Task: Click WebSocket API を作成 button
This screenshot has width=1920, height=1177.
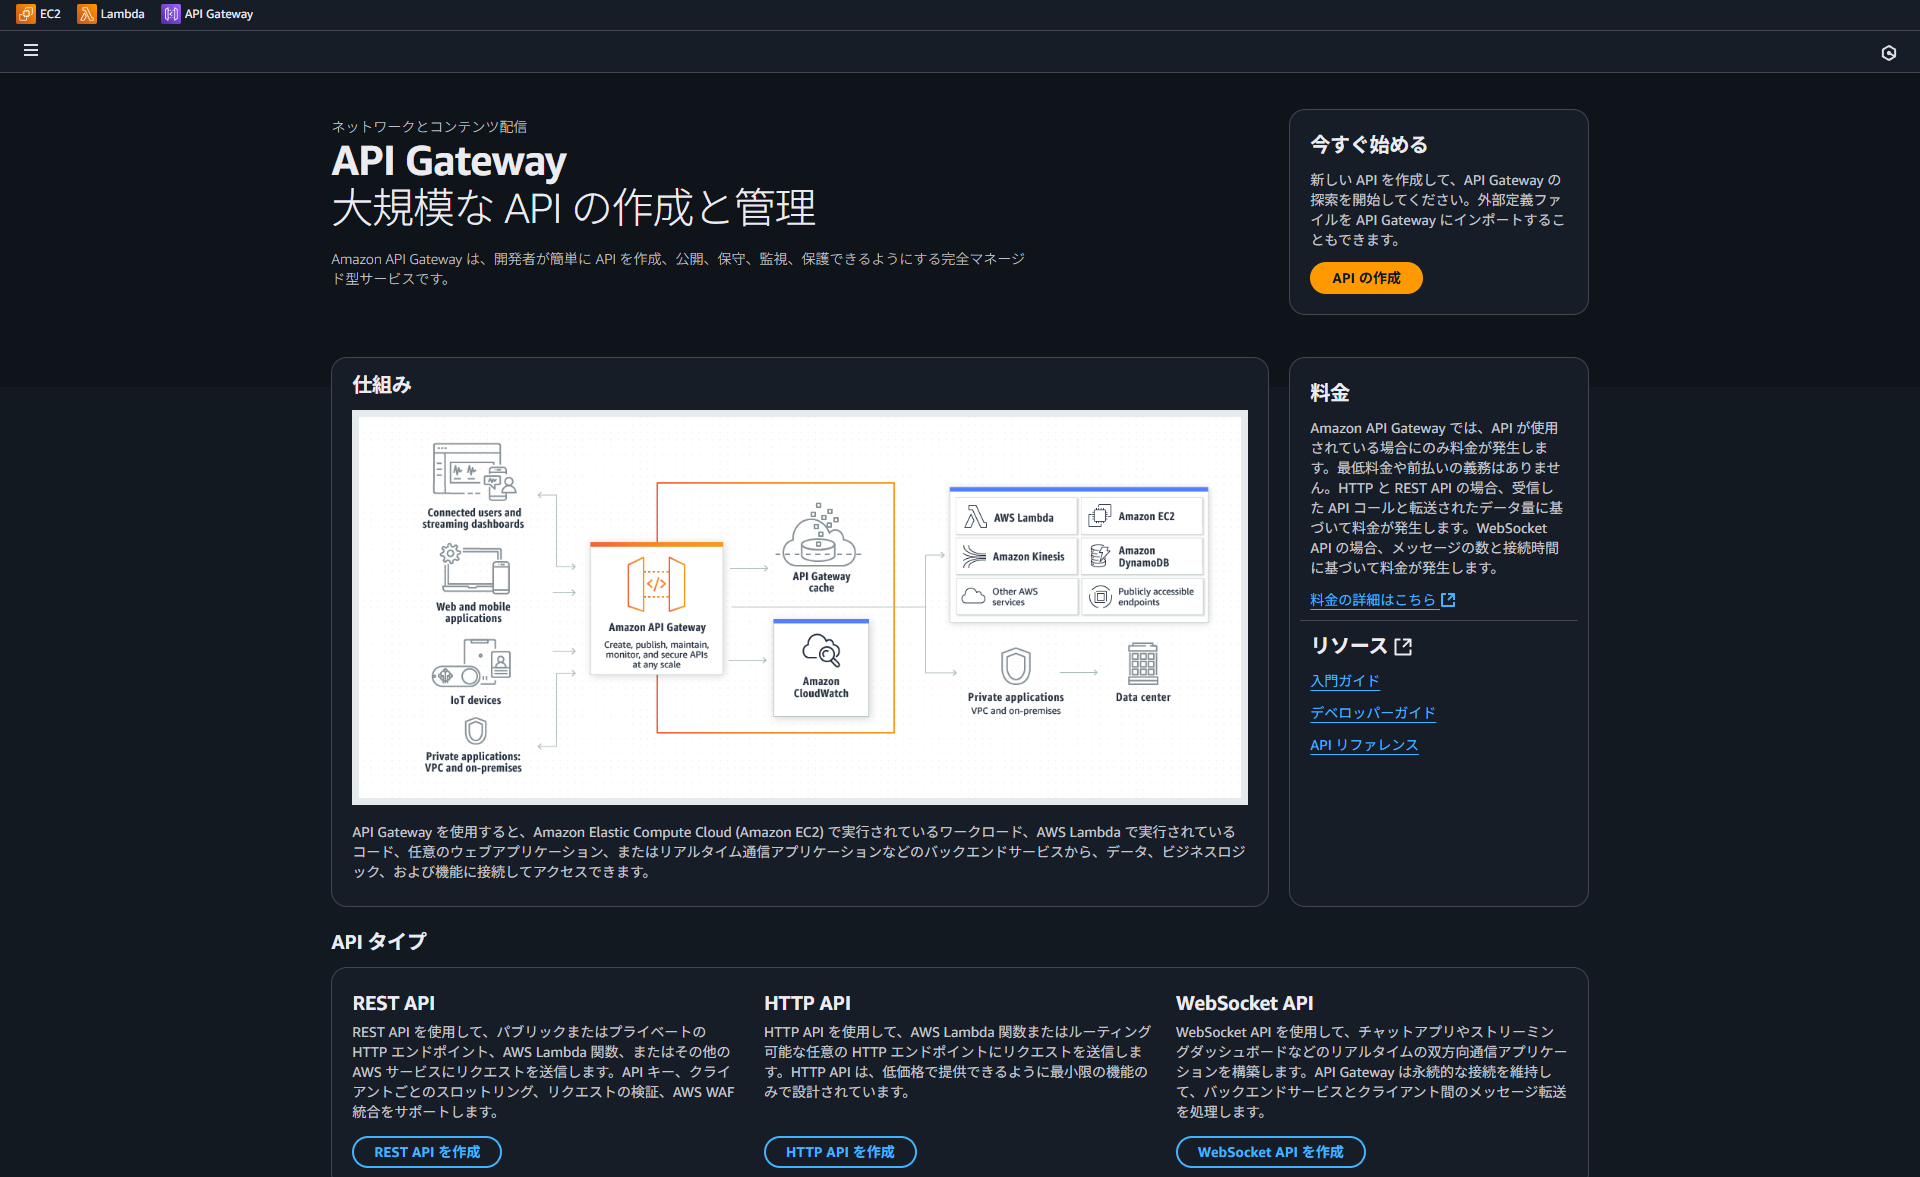Action: coord(1270,1152)
